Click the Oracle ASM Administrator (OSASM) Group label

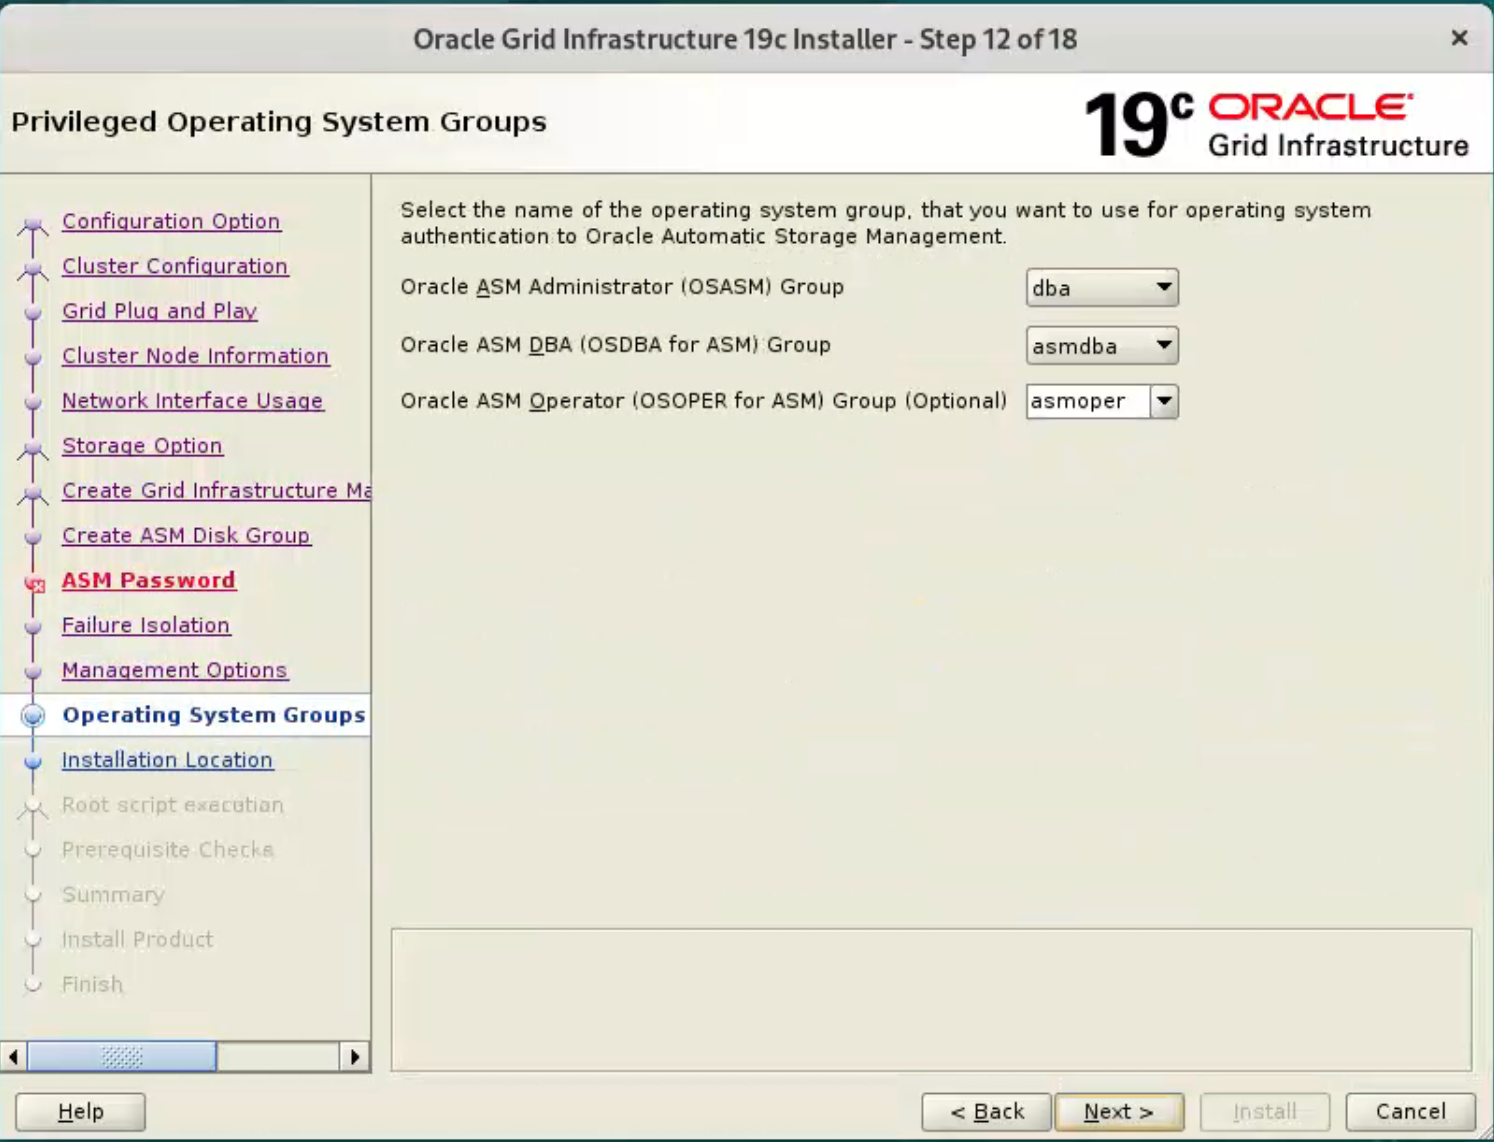click(x=622, y=287)
